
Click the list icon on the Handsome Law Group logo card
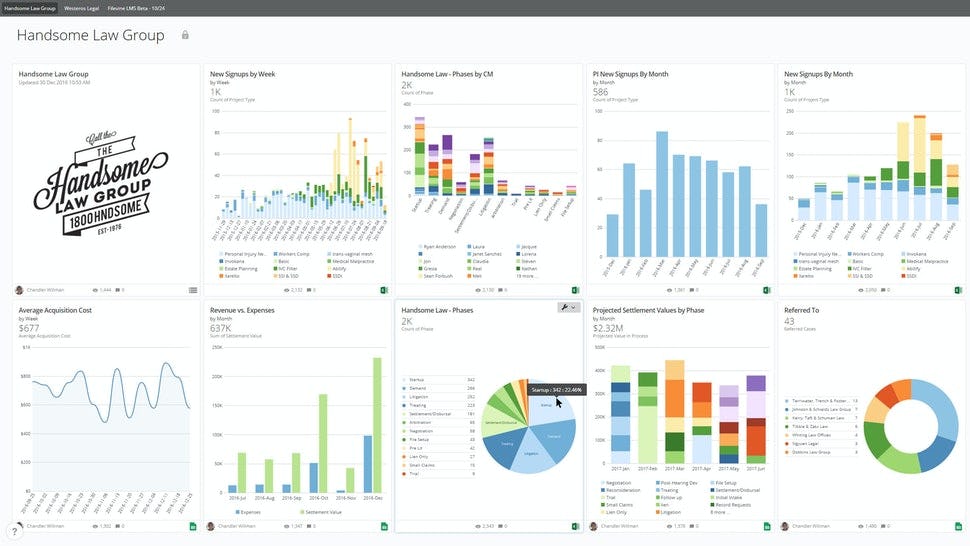click(193, 290)
